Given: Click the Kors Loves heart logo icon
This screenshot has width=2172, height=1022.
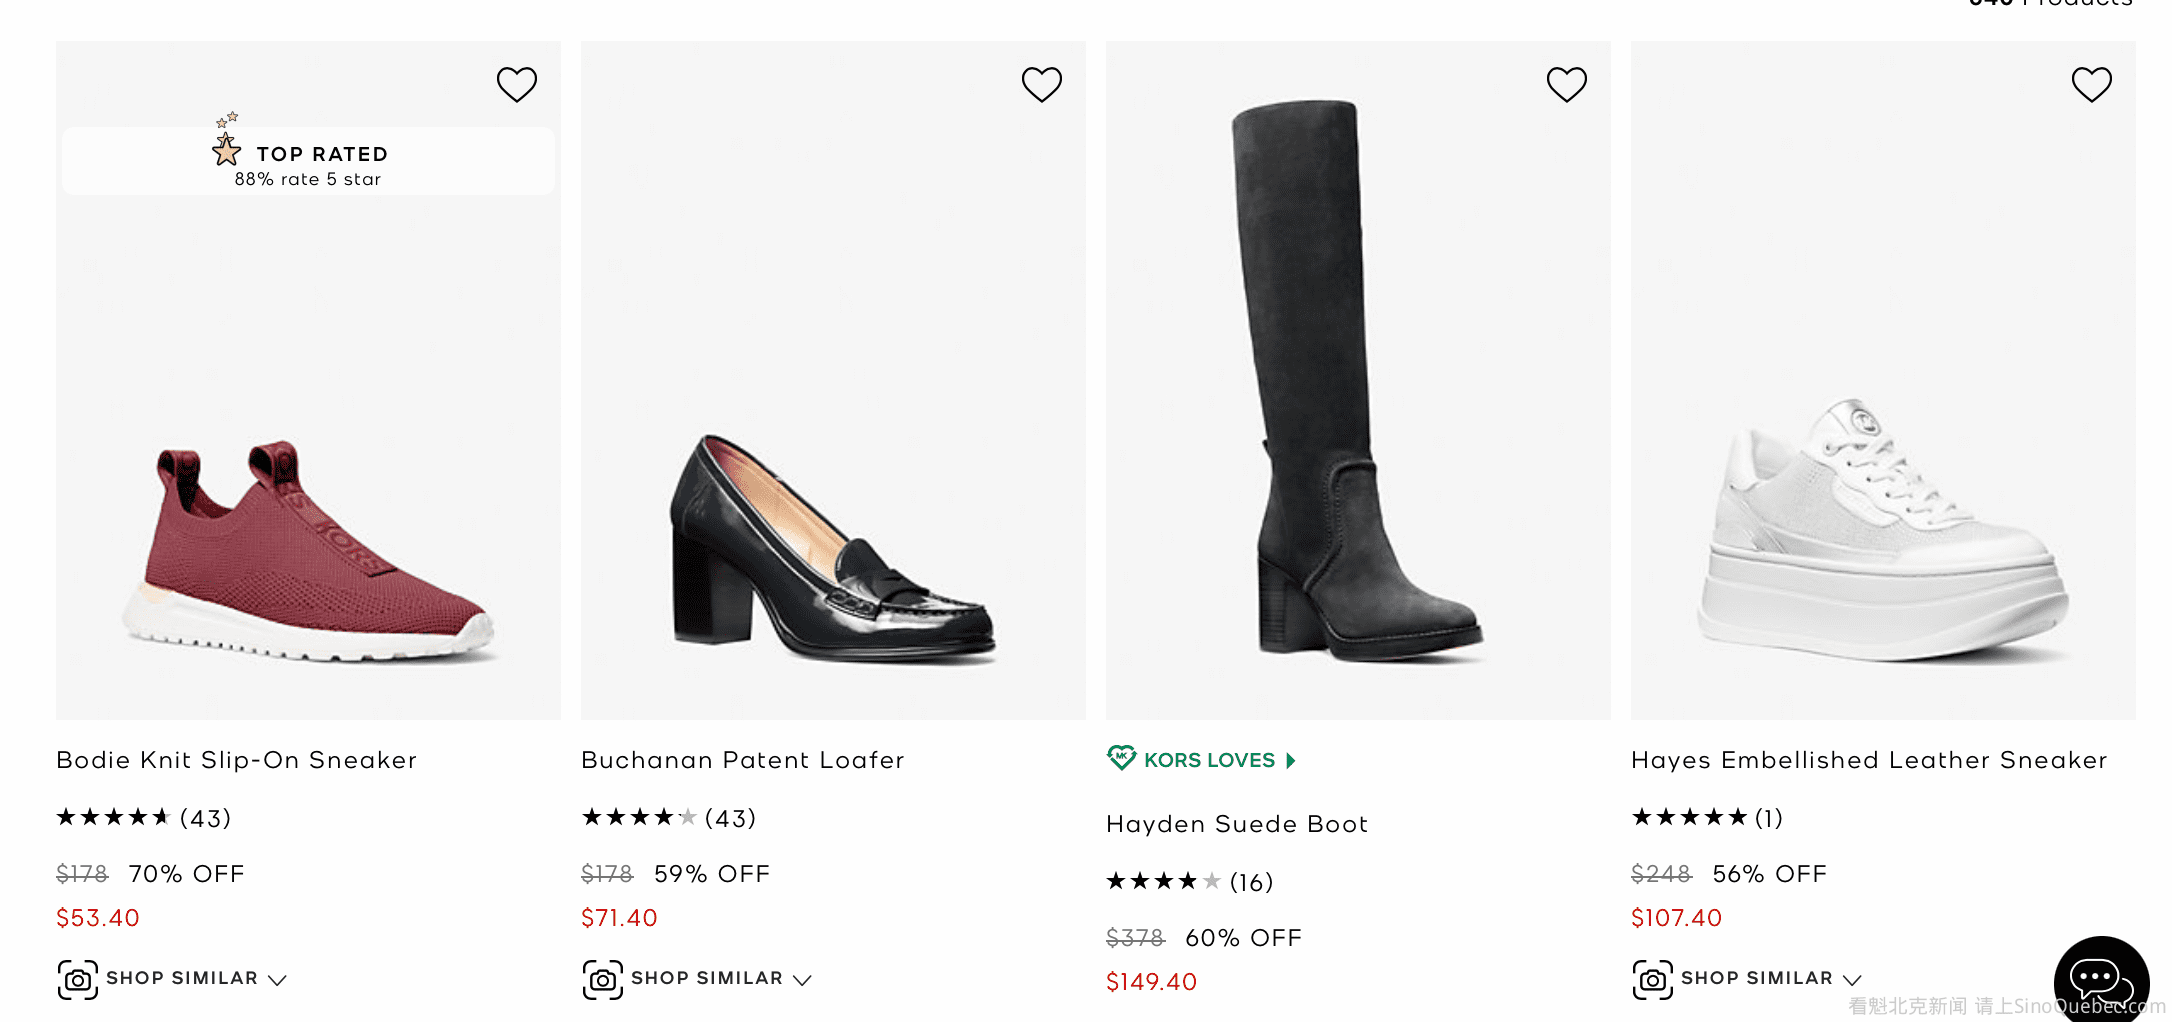Looking at the screenshot, I should coord(1122,758).
